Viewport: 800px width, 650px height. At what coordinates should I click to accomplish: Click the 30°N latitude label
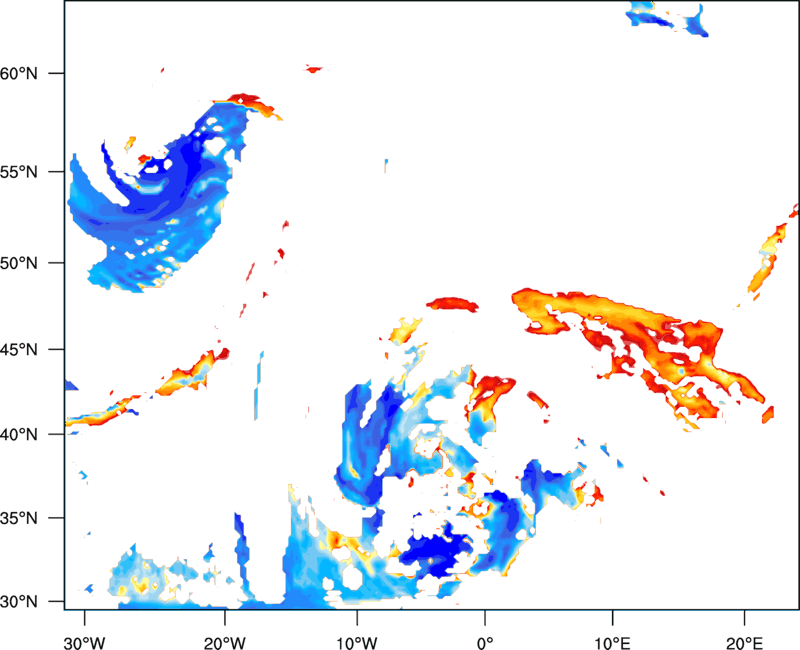pyautogui.click(x=19, y=602)
